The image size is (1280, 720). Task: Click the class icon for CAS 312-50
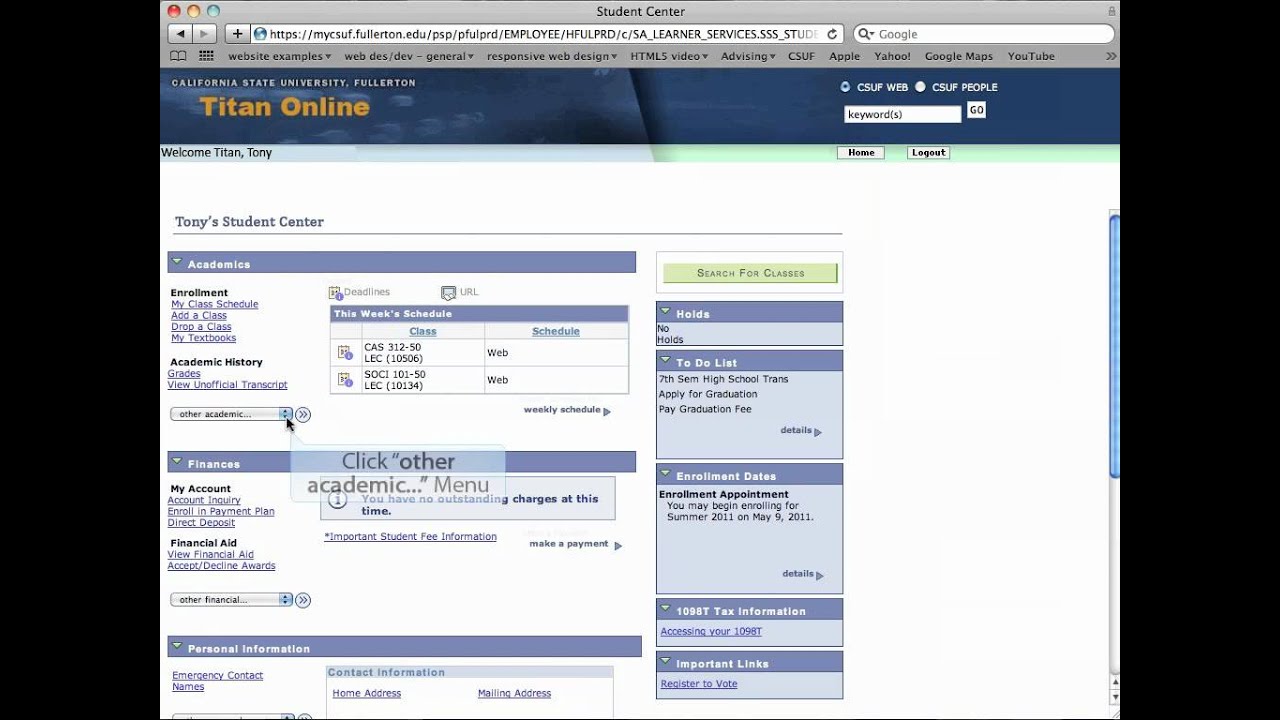(x=344, y=352)
